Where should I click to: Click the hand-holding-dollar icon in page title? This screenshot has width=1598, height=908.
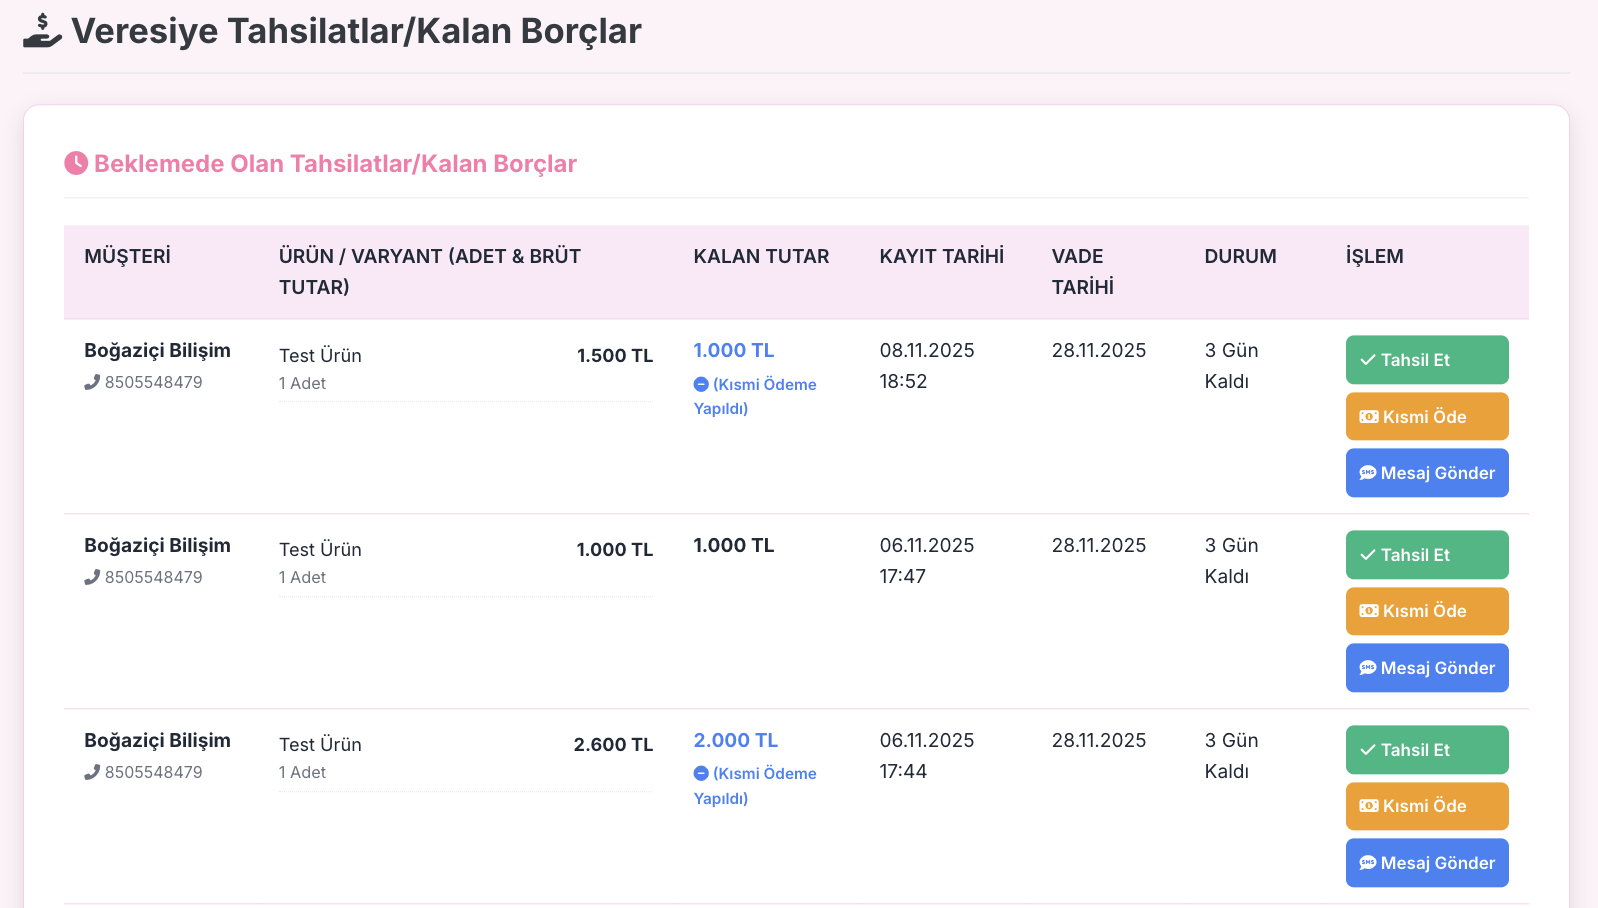point(42,31)
